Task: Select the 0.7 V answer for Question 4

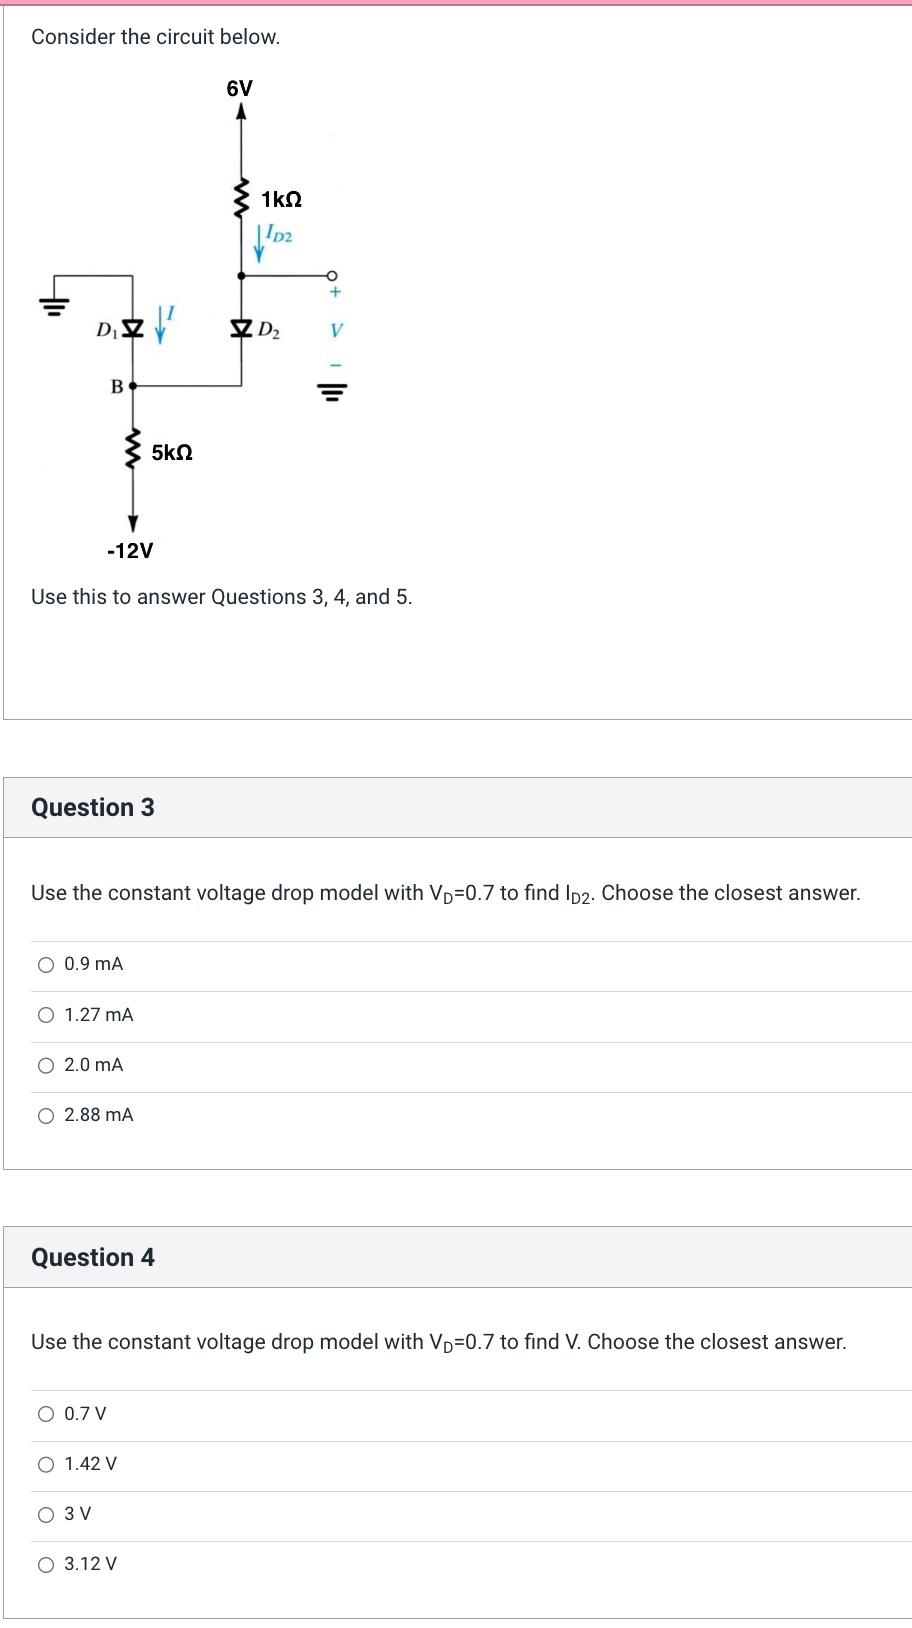Action: click(46, 1413)
